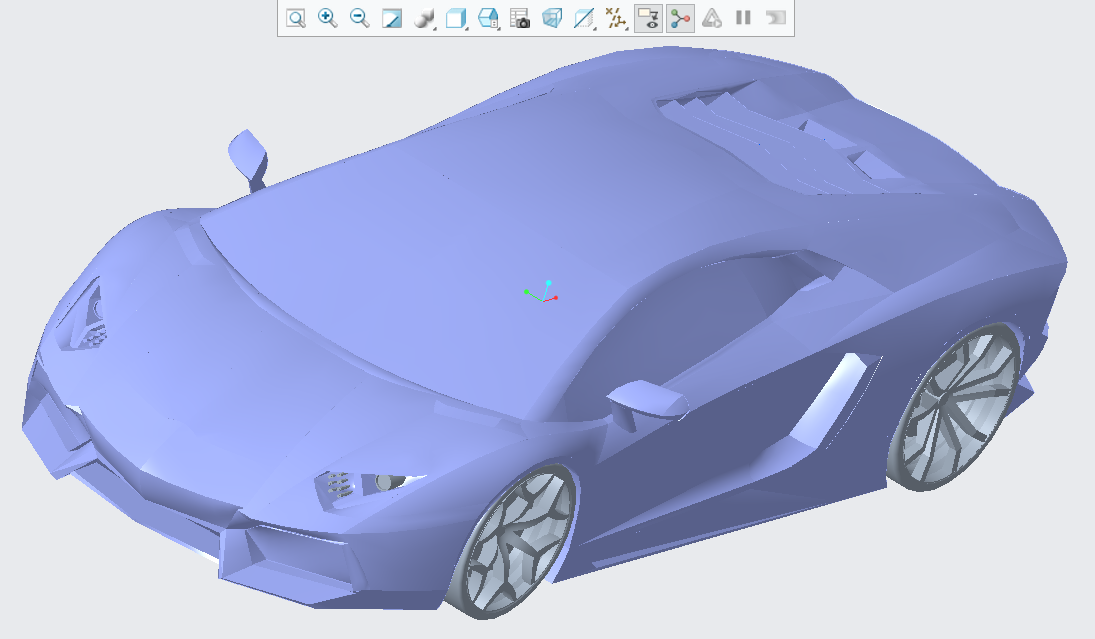The height and width of the screenshot is (639, 1095).
Task: Open the Saved Orientations cube dropdown
Action: point(456,18)
